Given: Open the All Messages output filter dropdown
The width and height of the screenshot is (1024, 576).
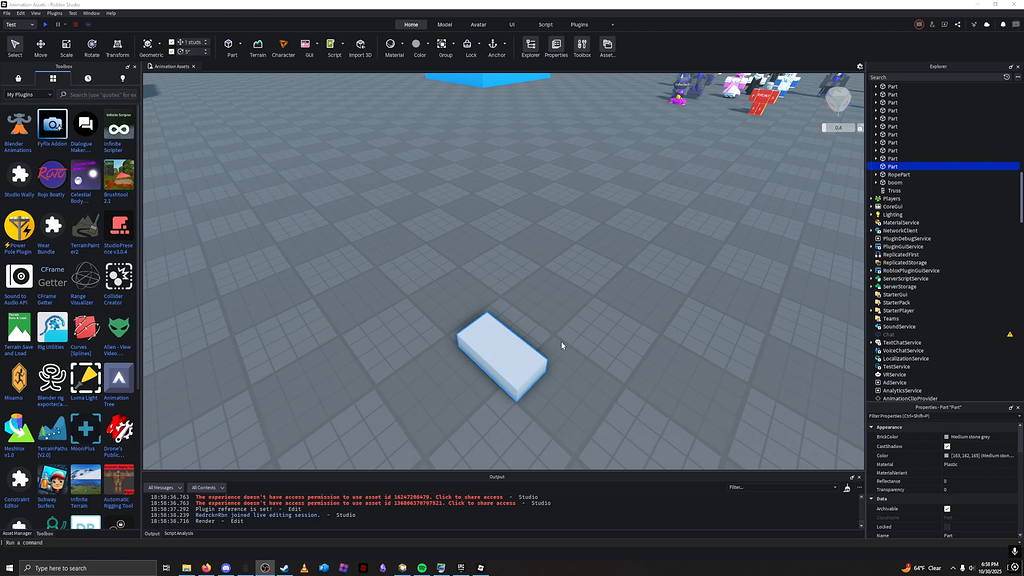Looking at the screenshot, I should click(165, 487).
